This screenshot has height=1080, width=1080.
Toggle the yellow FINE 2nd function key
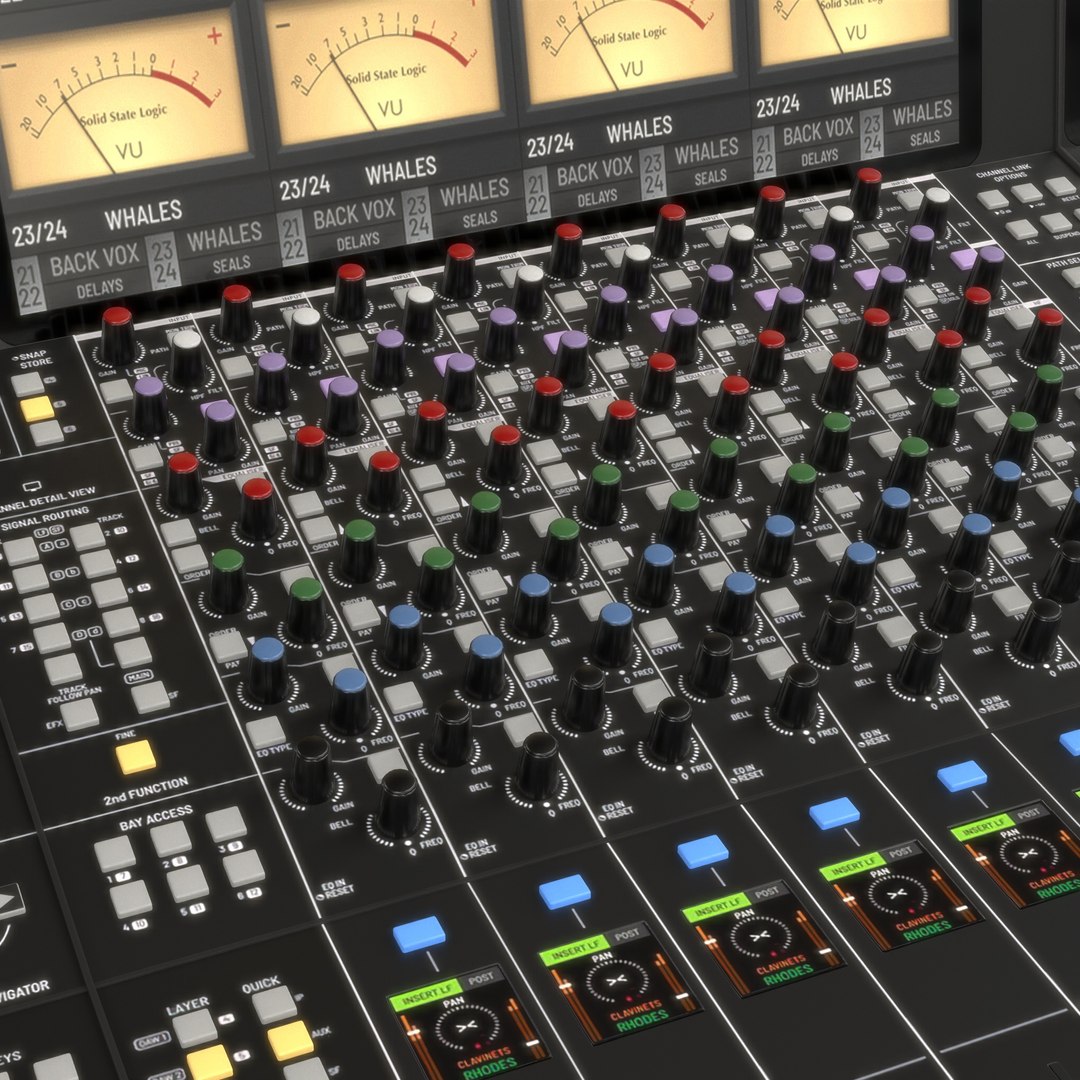tap(136, 757)
